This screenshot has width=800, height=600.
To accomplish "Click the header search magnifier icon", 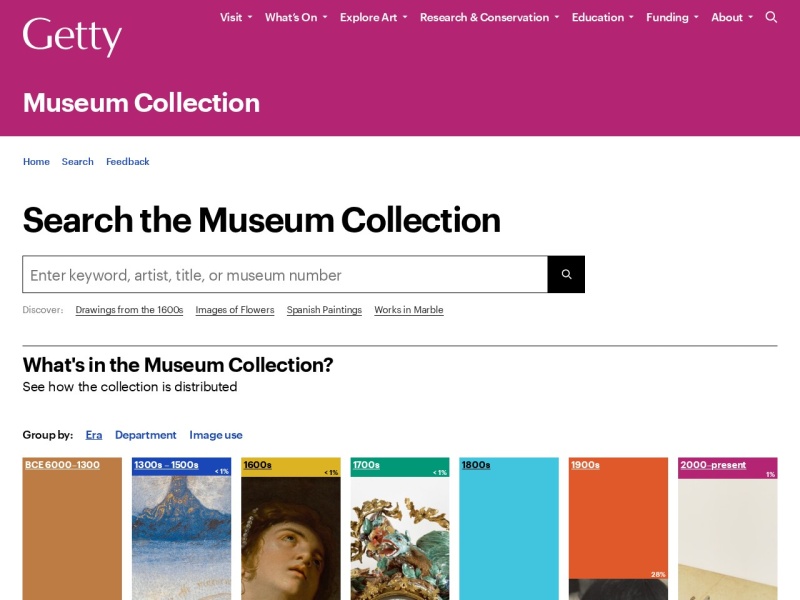I will click(771, 17).
